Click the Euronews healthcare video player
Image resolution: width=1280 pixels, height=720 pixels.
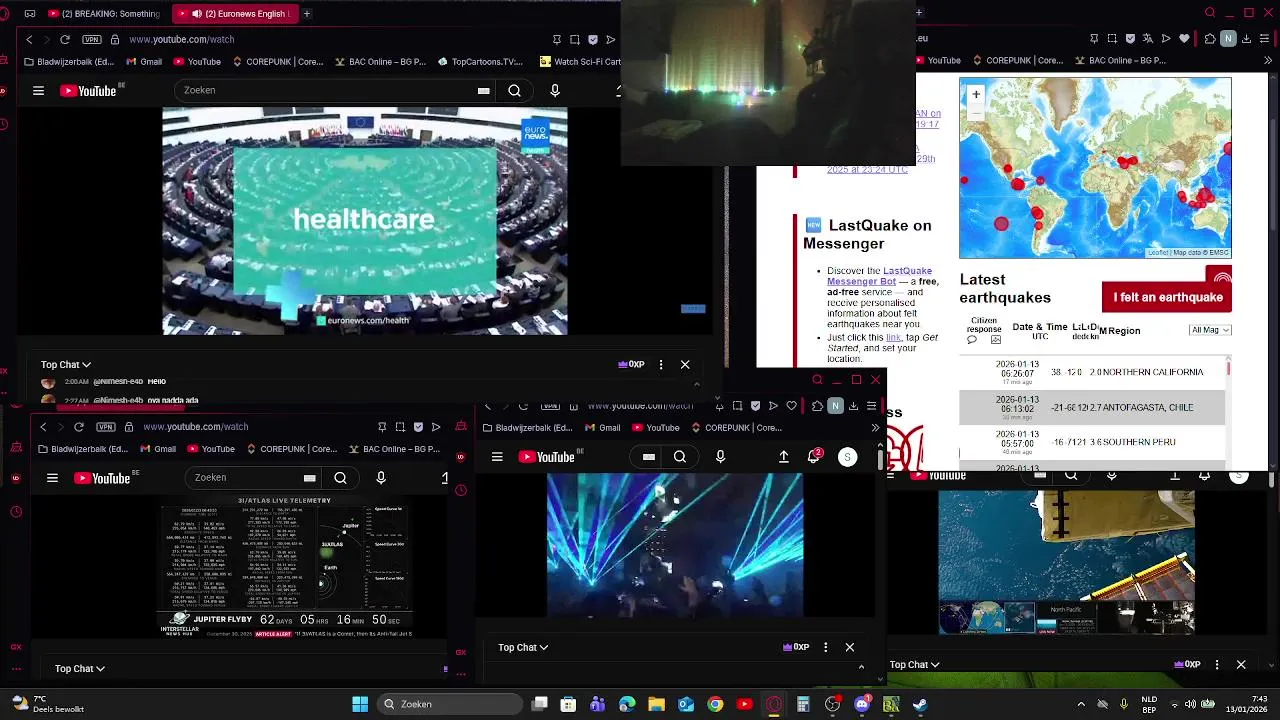[364, 221]
